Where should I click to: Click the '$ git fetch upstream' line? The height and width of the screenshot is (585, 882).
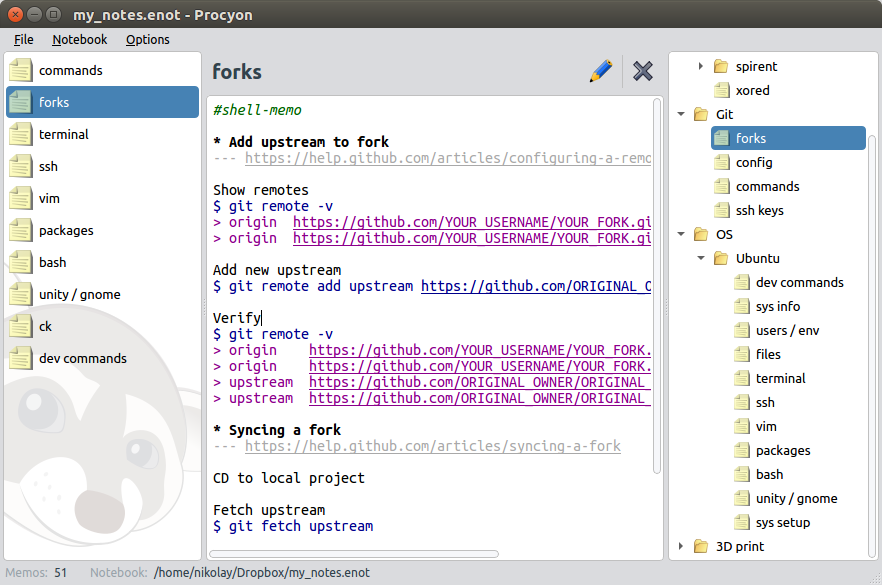[293, 526]
